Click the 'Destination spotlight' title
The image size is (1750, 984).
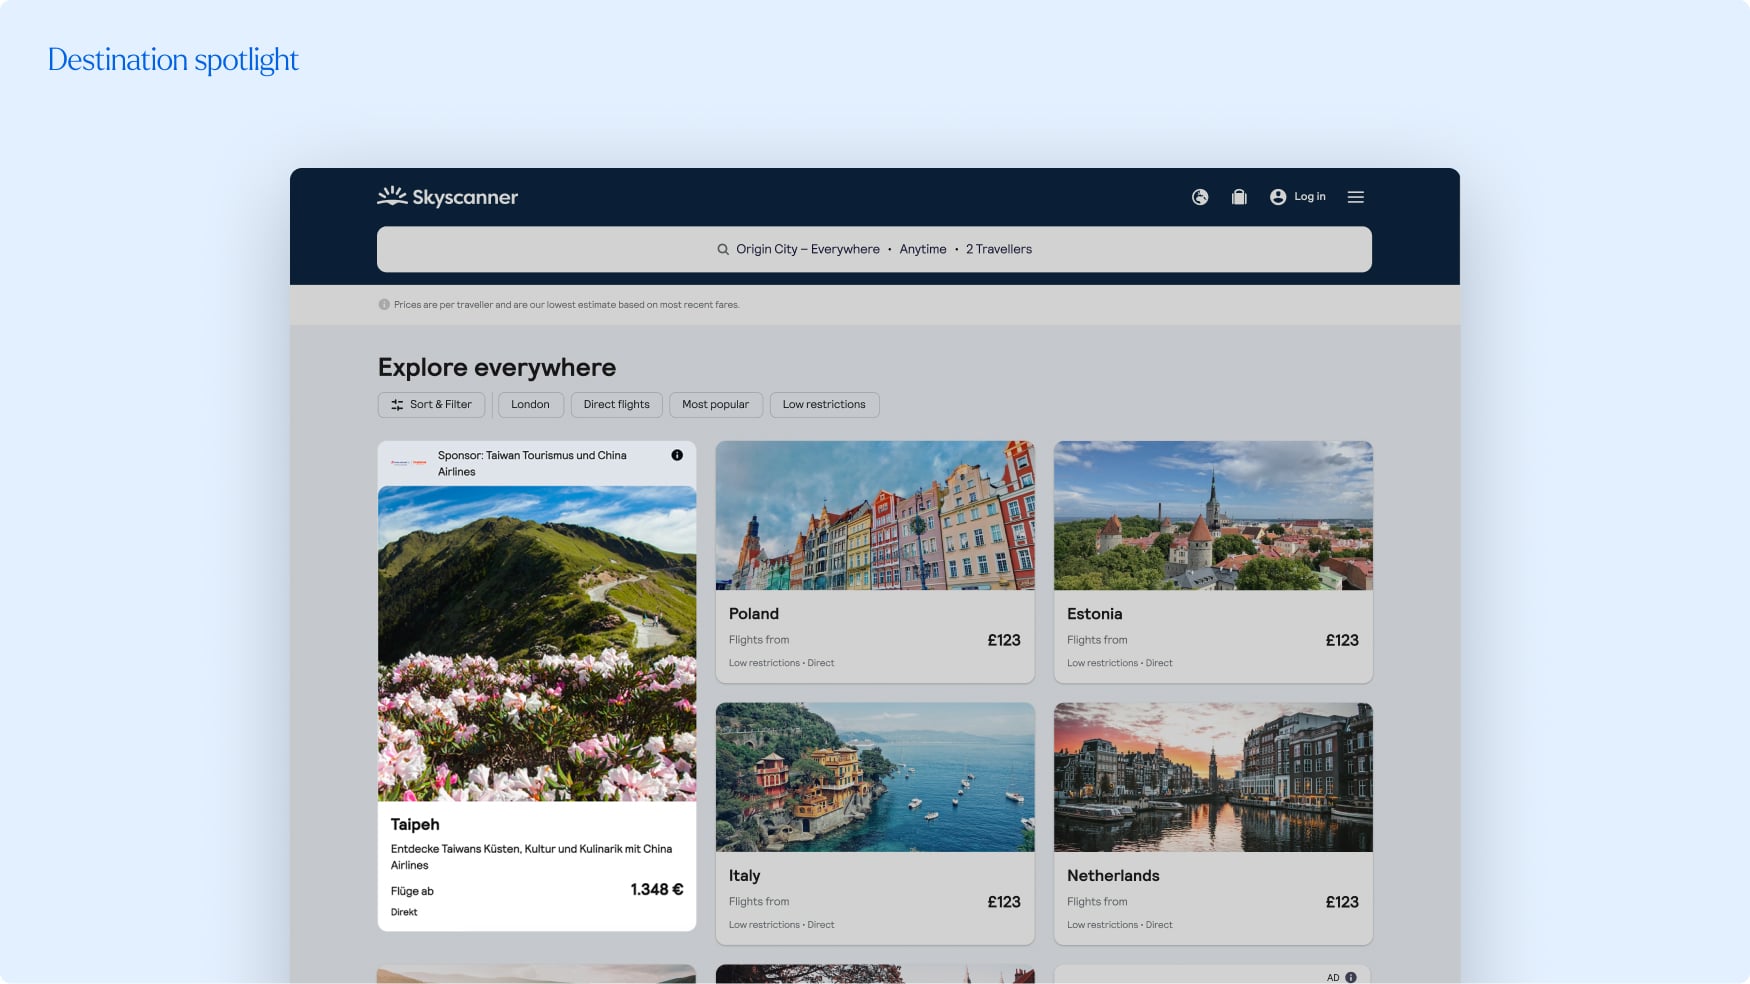[173, 60]
